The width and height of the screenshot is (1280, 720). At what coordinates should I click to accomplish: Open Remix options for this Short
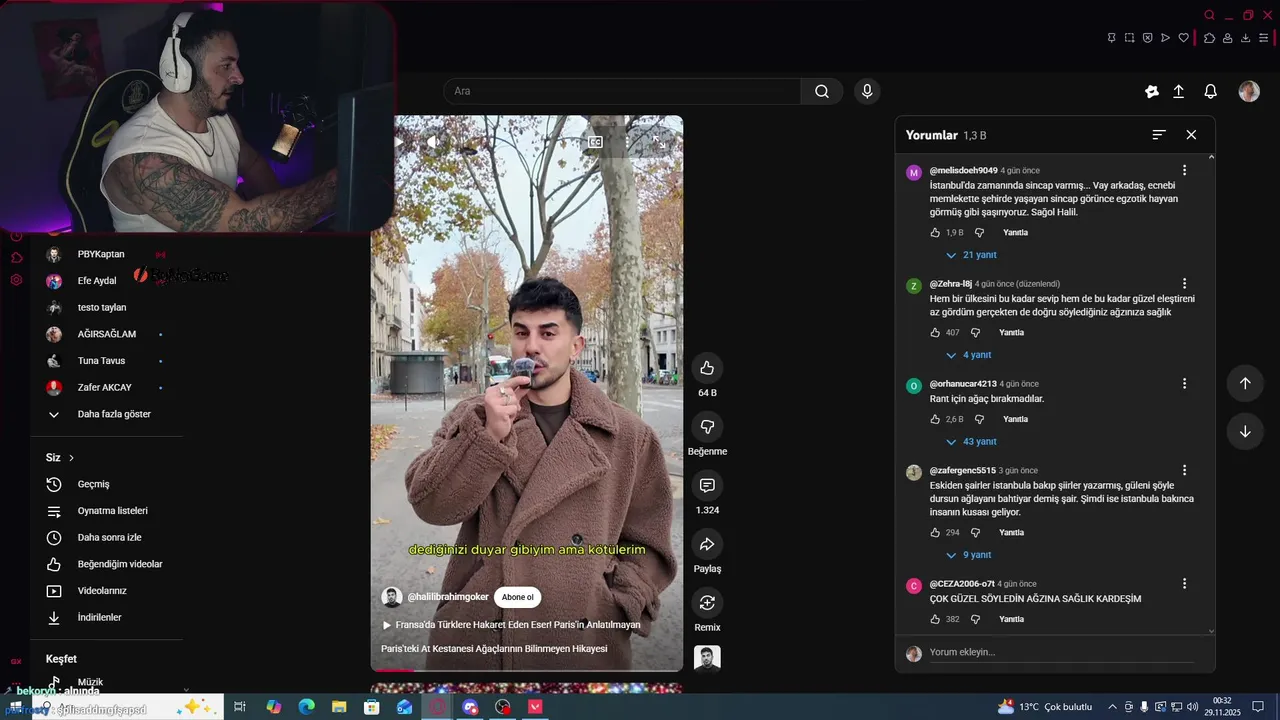click(x=707, y=602)
